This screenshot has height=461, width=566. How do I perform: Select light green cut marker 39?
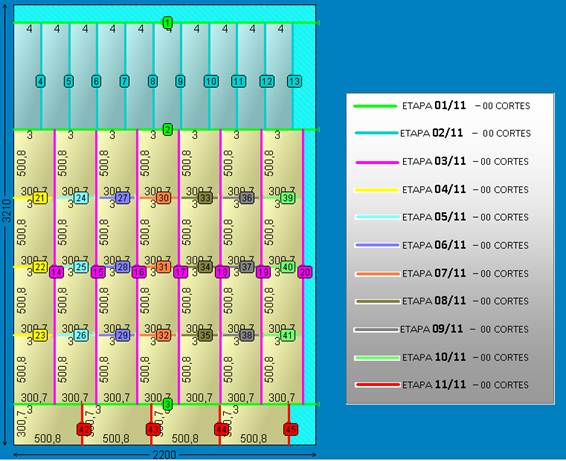(287, 198)
